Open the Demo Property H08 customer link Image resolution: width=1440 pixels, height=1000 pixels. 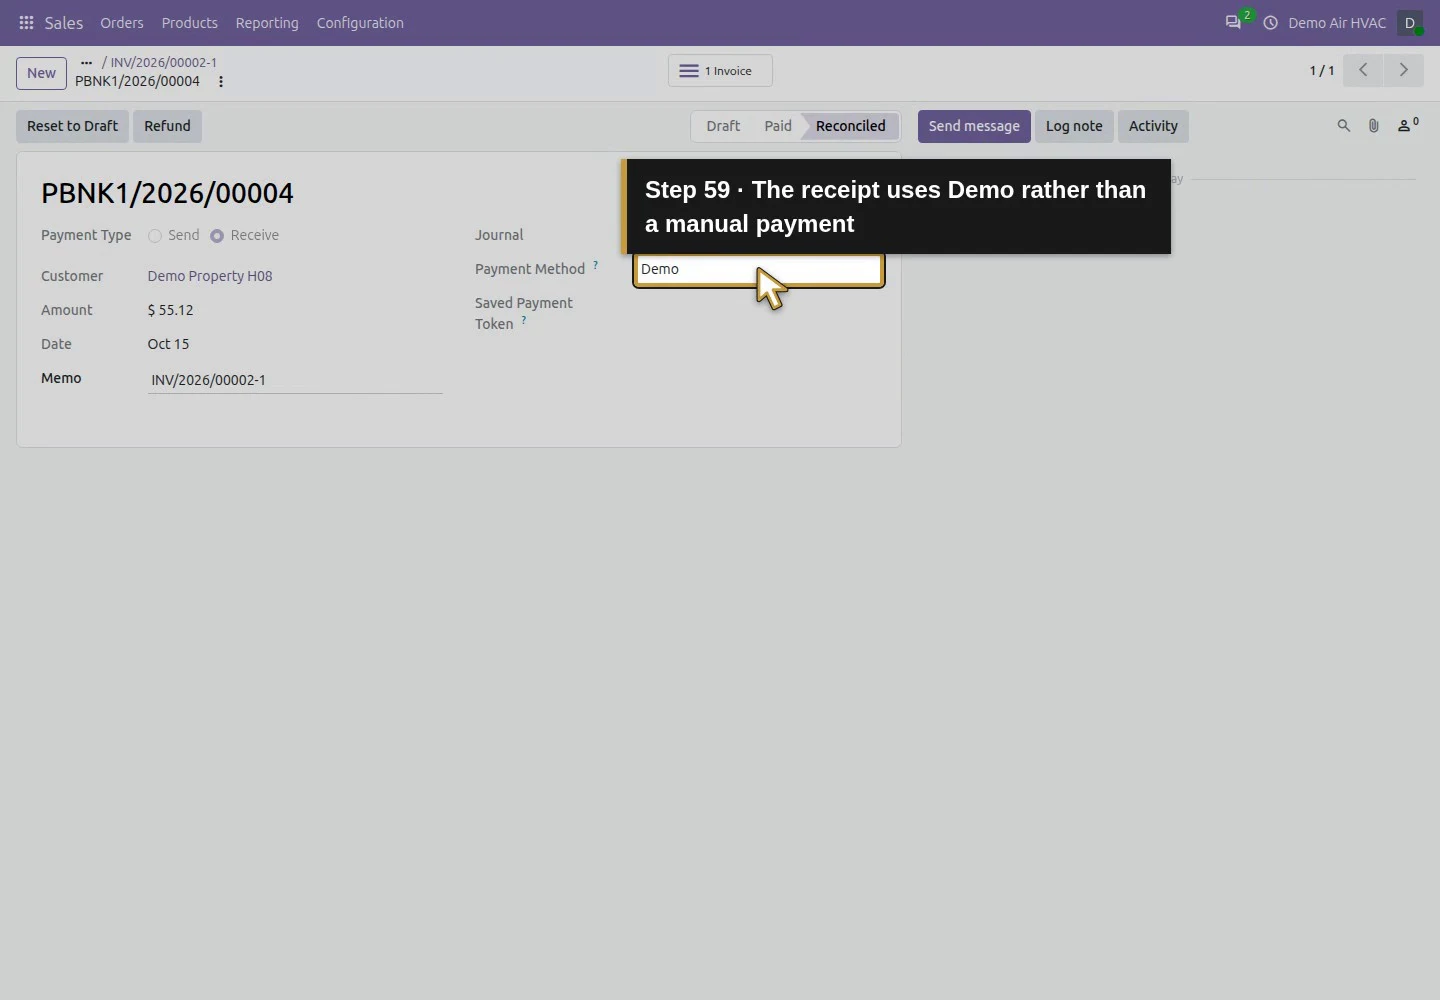coord(210,276)
